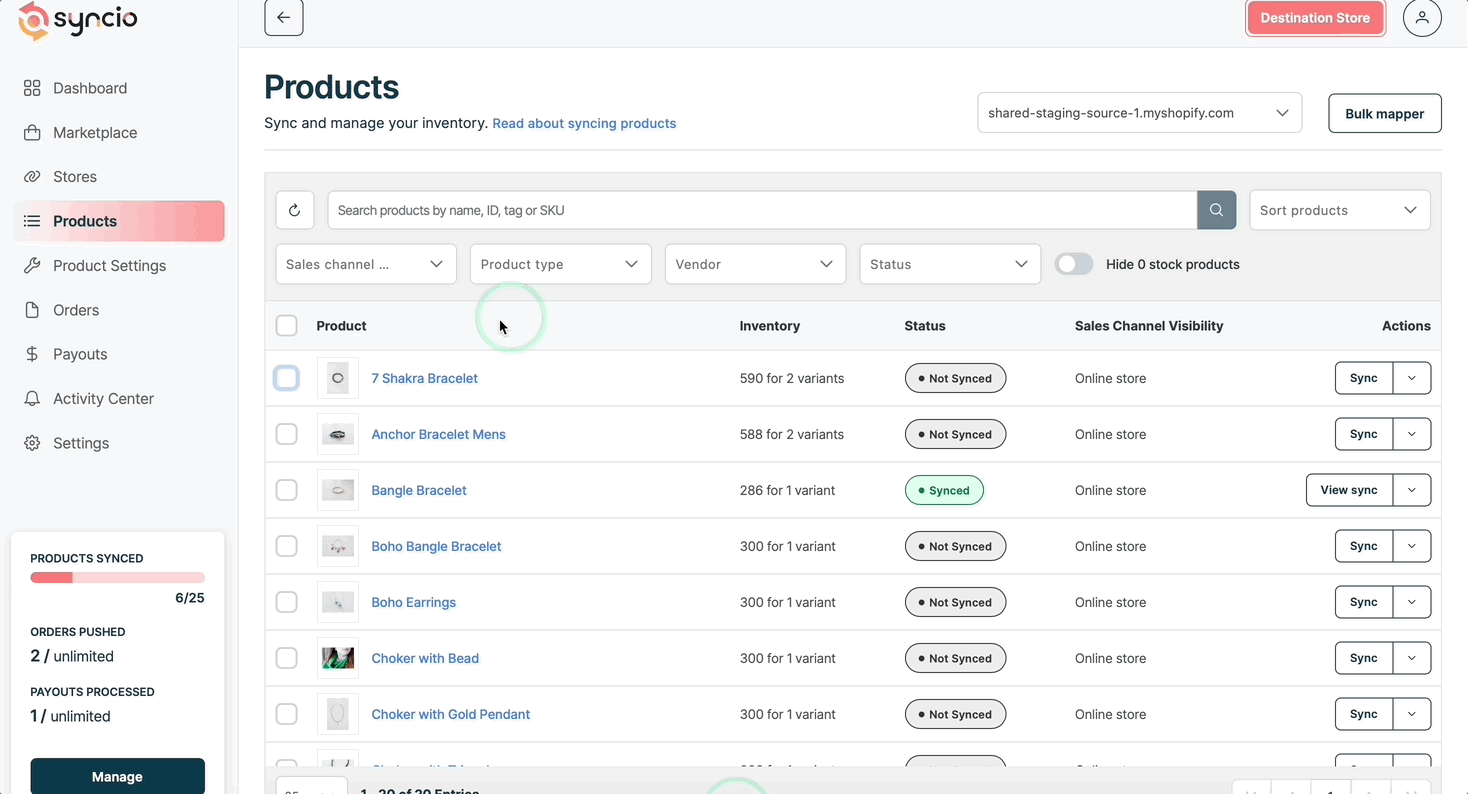
Task: Refresh the products list
Action: click(x=294, y=210)
